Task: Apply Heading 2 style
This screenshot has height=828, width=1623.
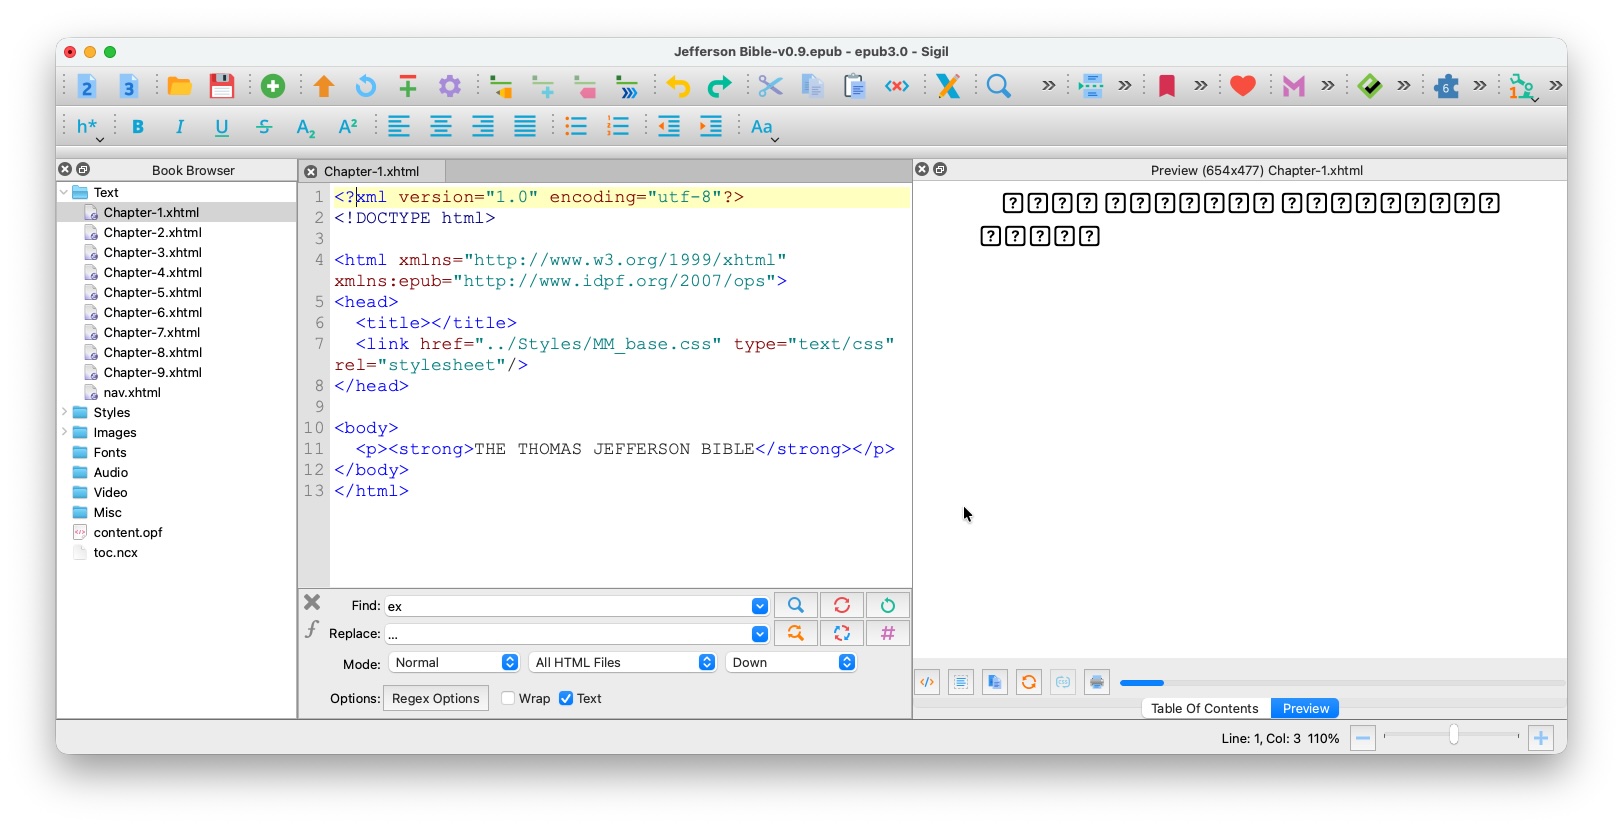Action: [x=87, y=87]
